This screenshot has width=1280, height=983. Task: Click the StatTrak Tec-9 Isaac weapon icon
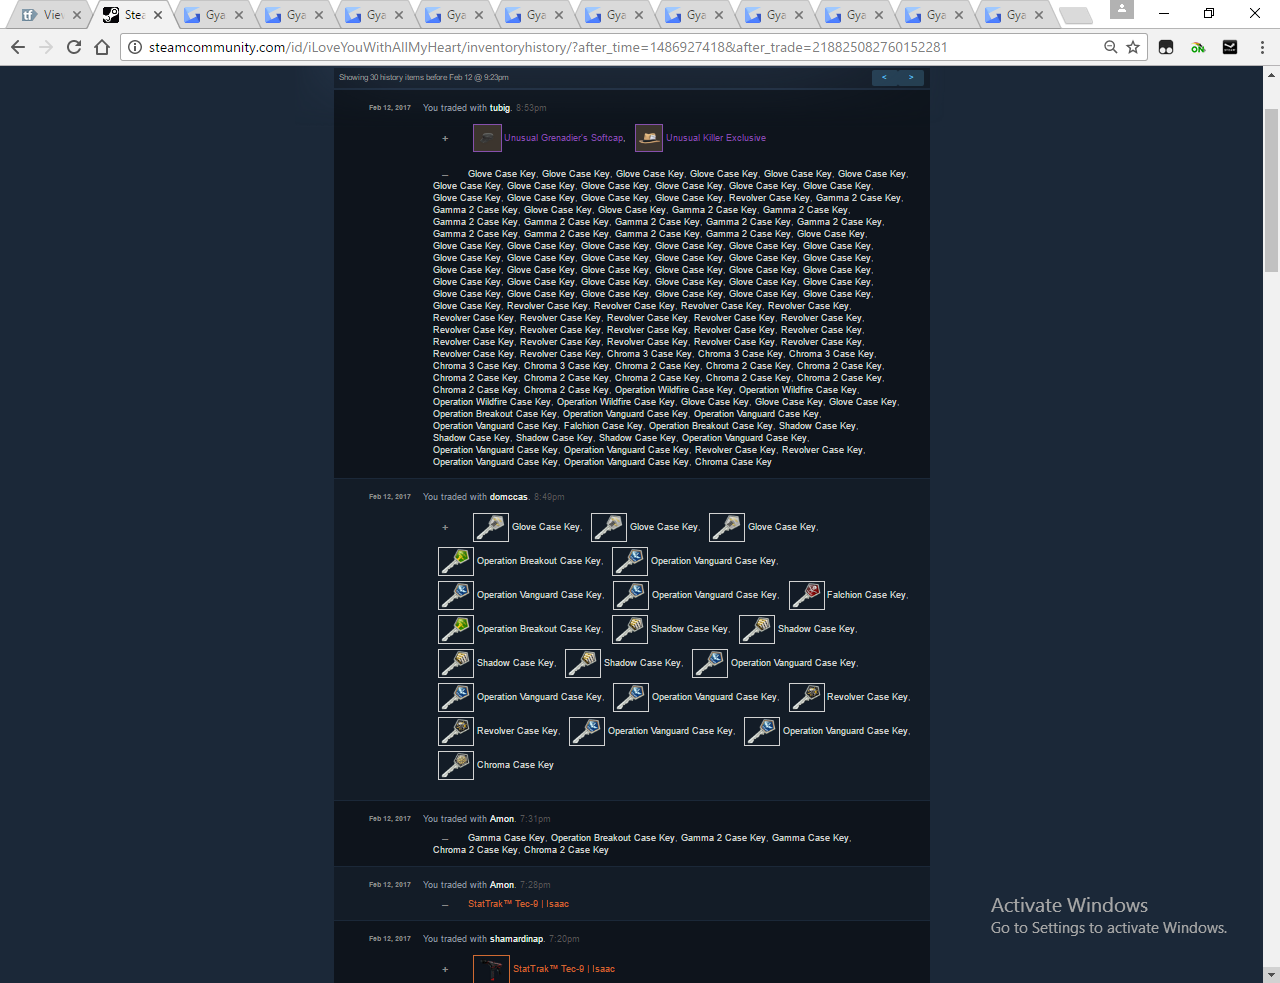click(x=491, y=969)
